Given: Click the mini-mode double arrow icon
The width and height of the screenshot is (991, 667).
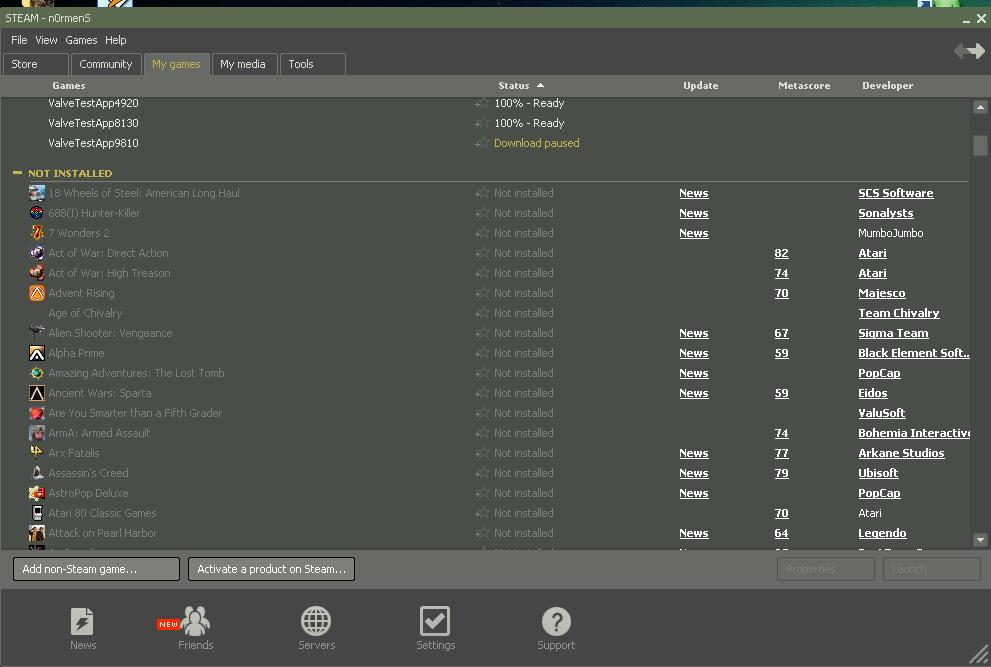Looking at the screenshot, I should click(x=970, y=51).
